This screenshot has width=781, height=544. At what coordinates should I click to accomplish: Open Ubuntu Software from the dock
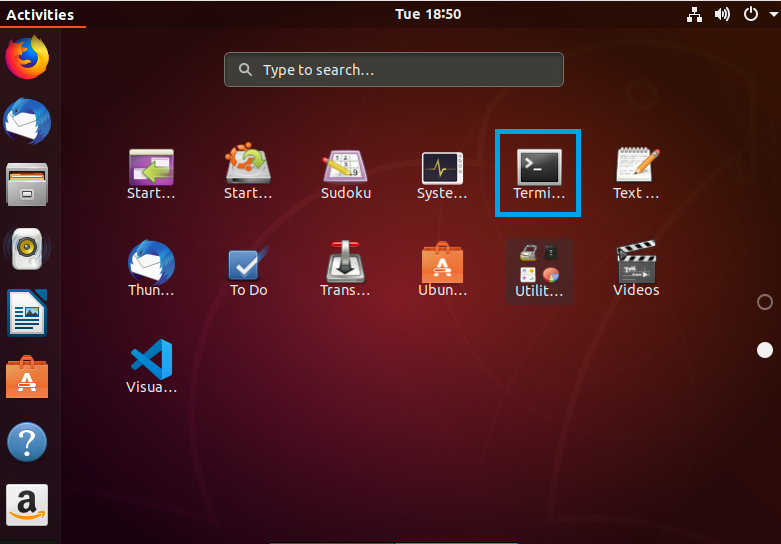point(27,377)
